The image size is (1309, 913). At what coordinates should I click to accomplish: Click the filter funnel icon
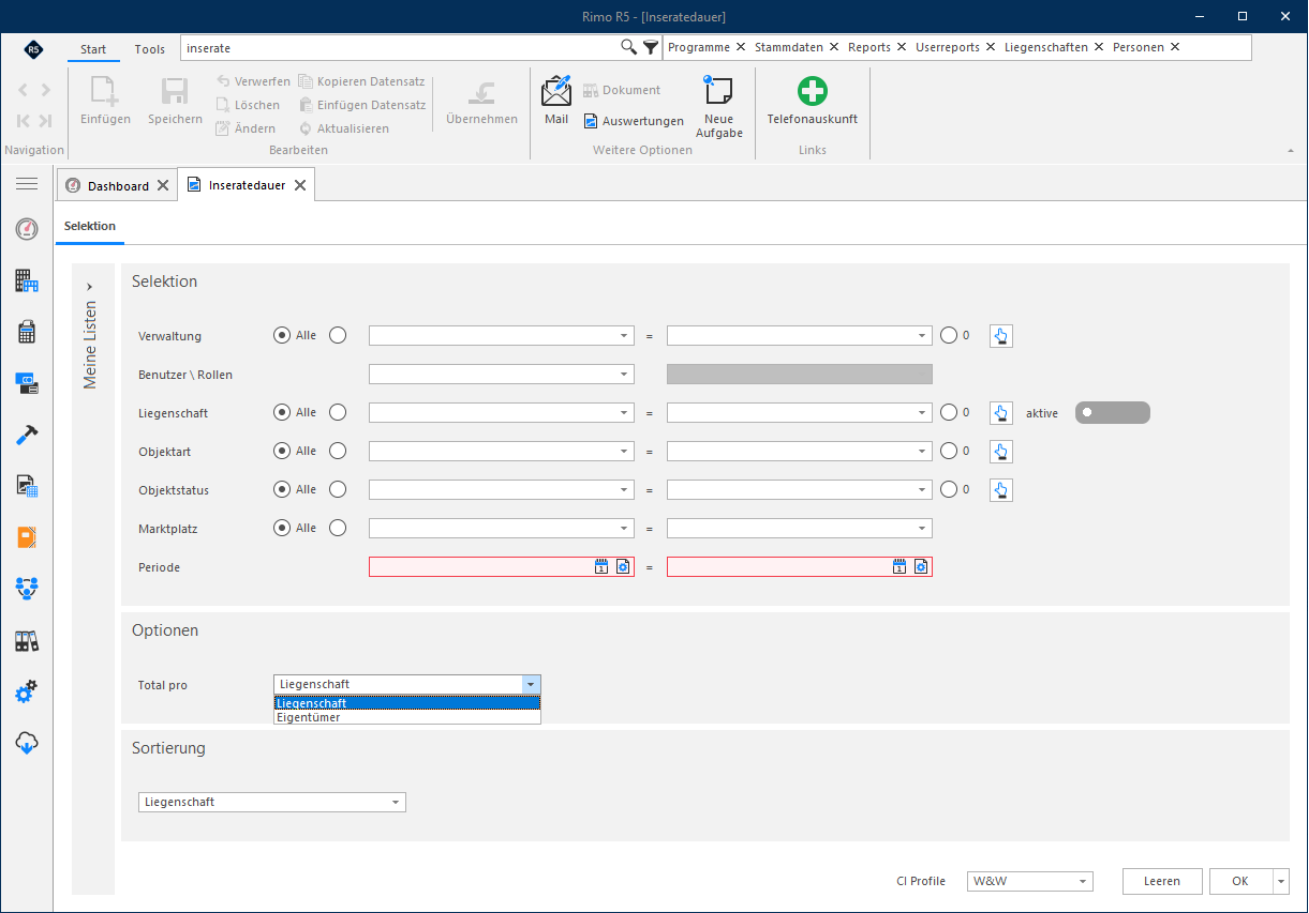click(x=651, y=47)
